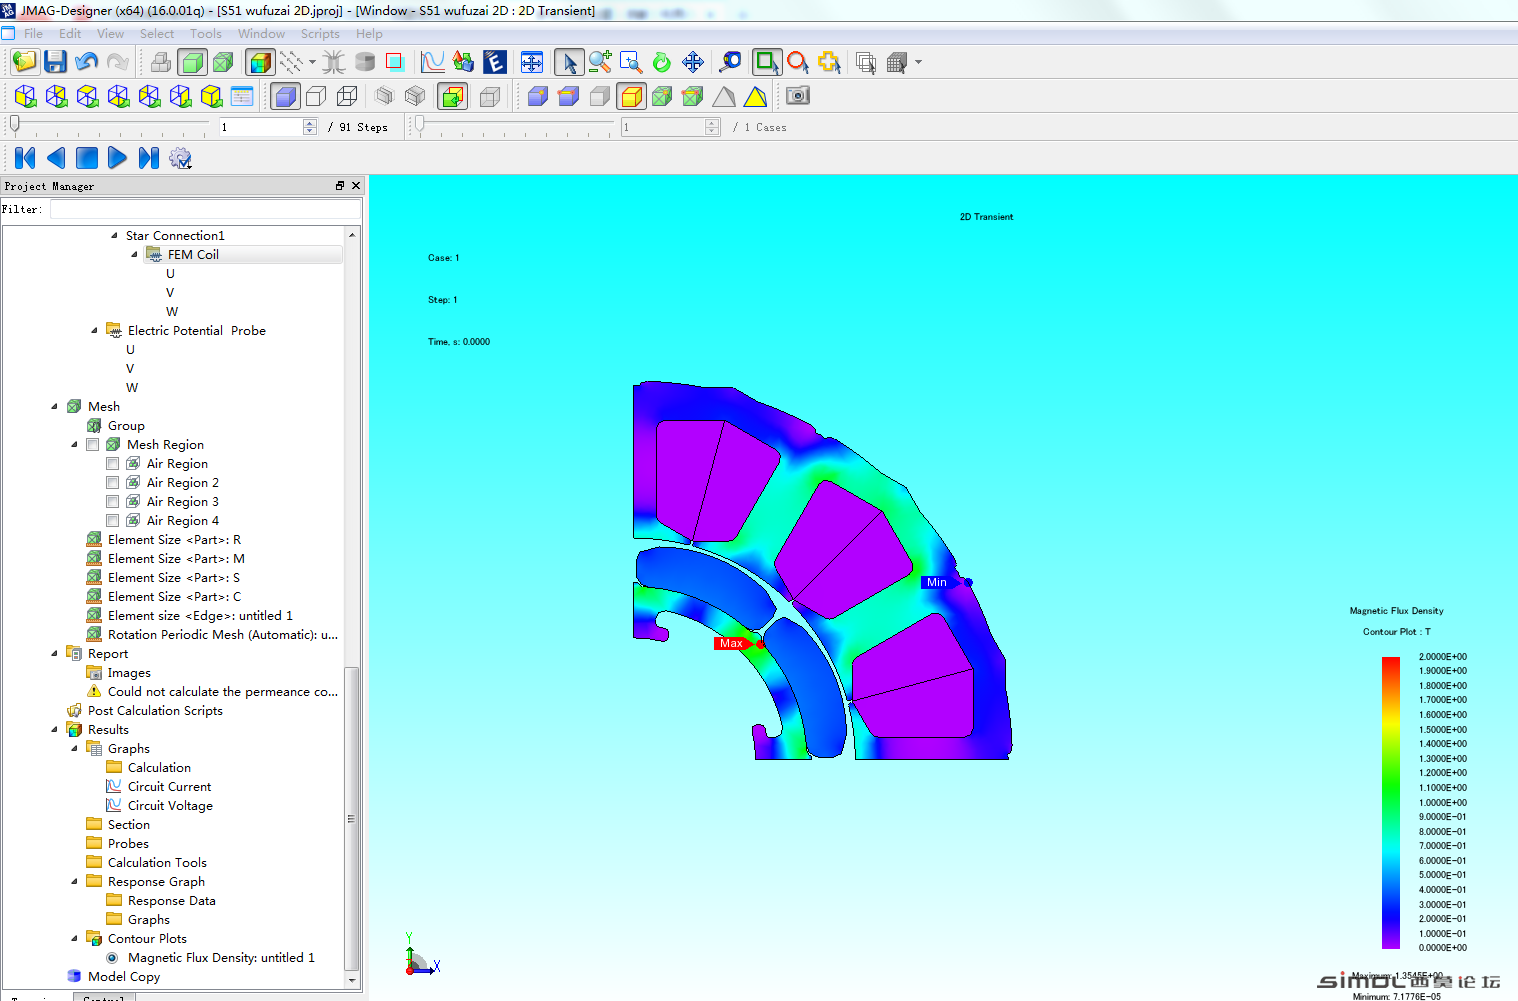
Task: Play the animation forward
Action: [117, 158]
